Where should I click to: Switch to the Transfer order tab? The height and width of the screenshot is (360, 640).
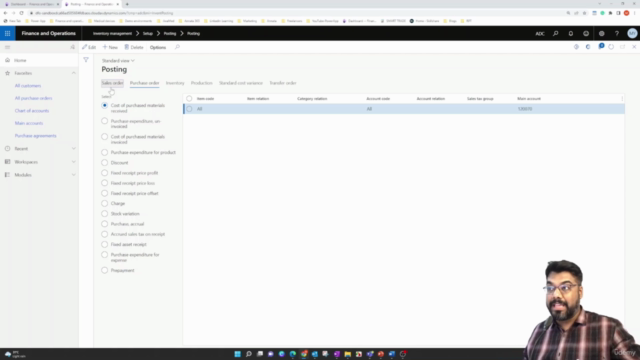pos(283,83)
